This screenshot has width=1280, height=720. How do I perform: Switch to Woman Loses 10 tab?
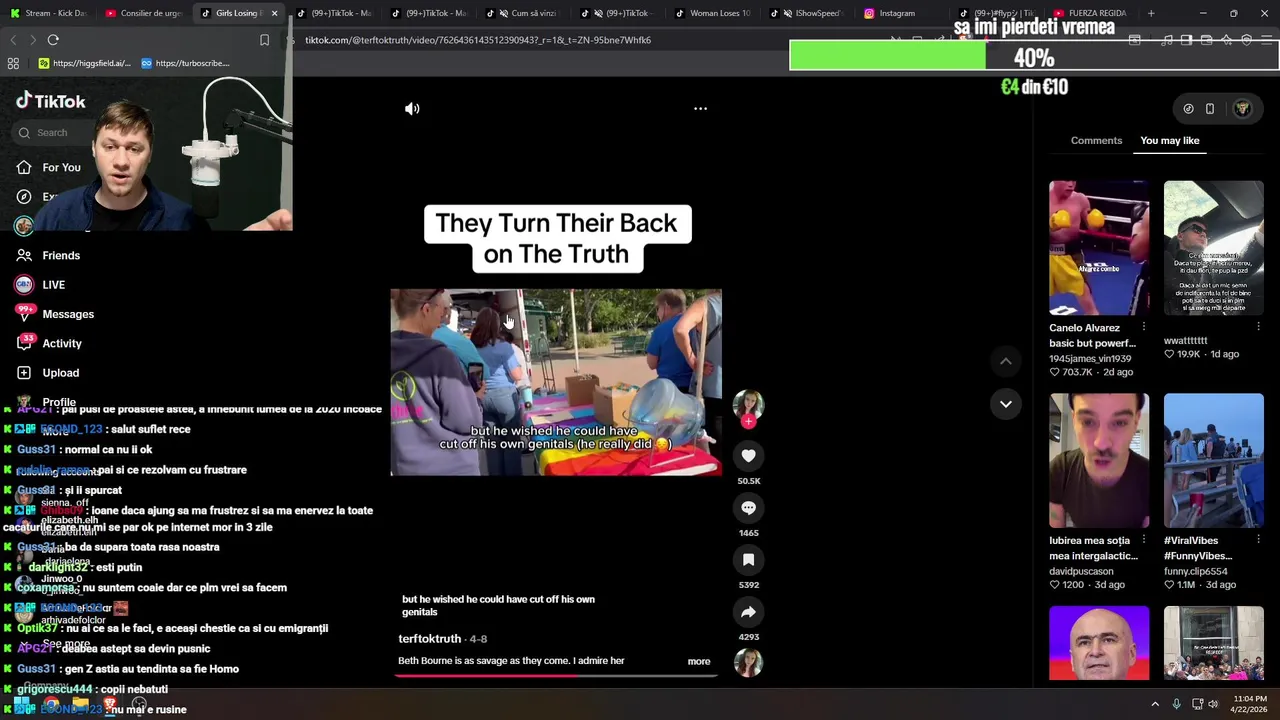pyautogui.click(x=711, y=13)
